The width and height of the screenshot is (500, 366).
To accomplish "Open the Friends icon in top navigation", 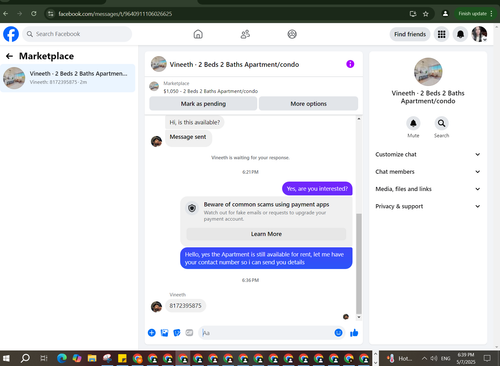I will [x=245, y=34].
